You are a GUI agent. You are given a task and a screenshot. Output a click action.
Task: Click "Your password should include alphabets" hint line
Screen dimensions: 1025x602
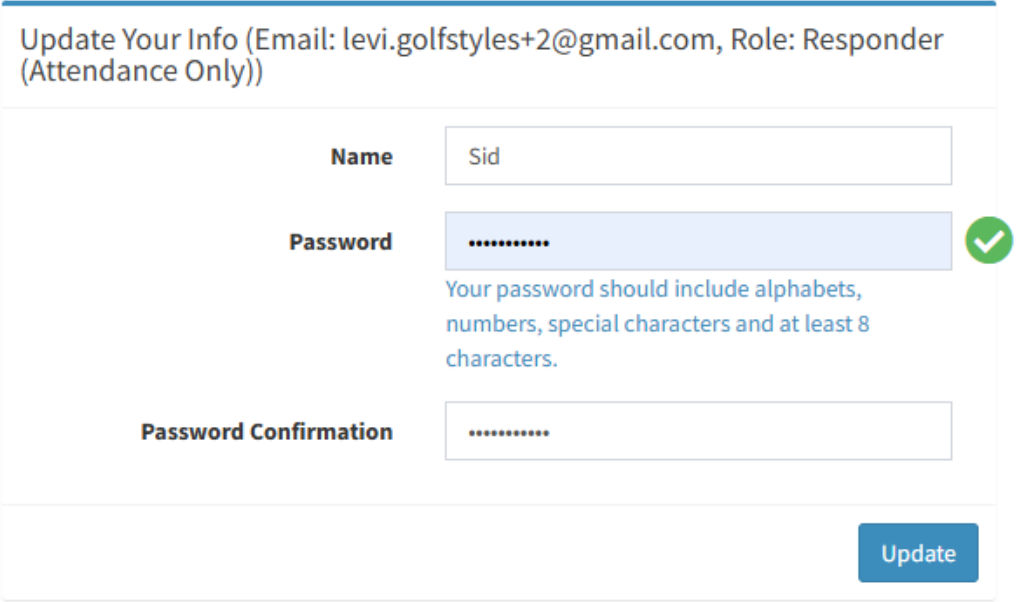[653, 290]
